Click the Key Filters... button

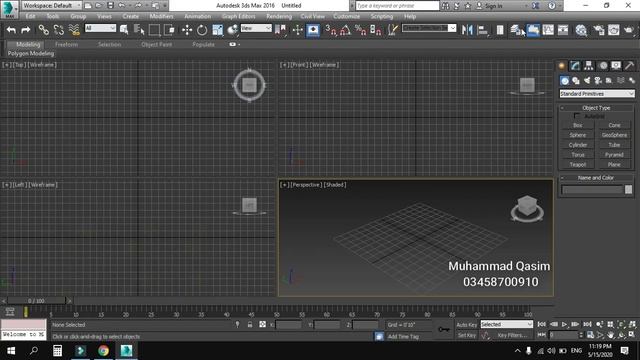click(512, 335)
